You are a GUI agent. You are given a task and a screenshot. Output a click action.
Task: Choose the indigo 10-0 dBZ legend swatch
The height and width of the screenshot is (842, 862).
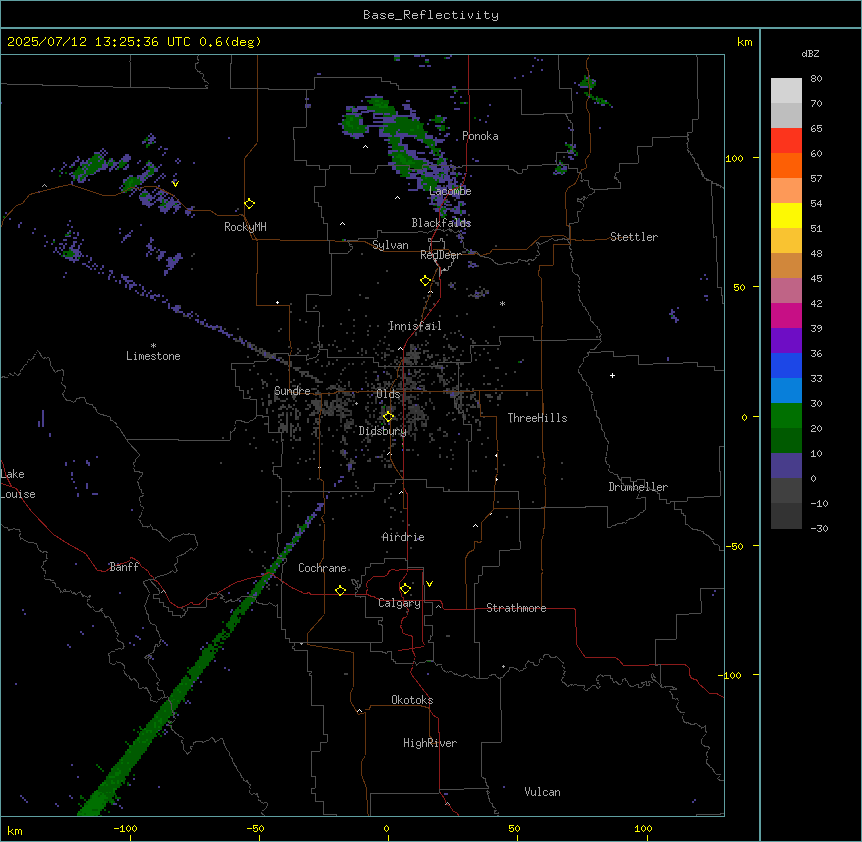tap(786, 466)
